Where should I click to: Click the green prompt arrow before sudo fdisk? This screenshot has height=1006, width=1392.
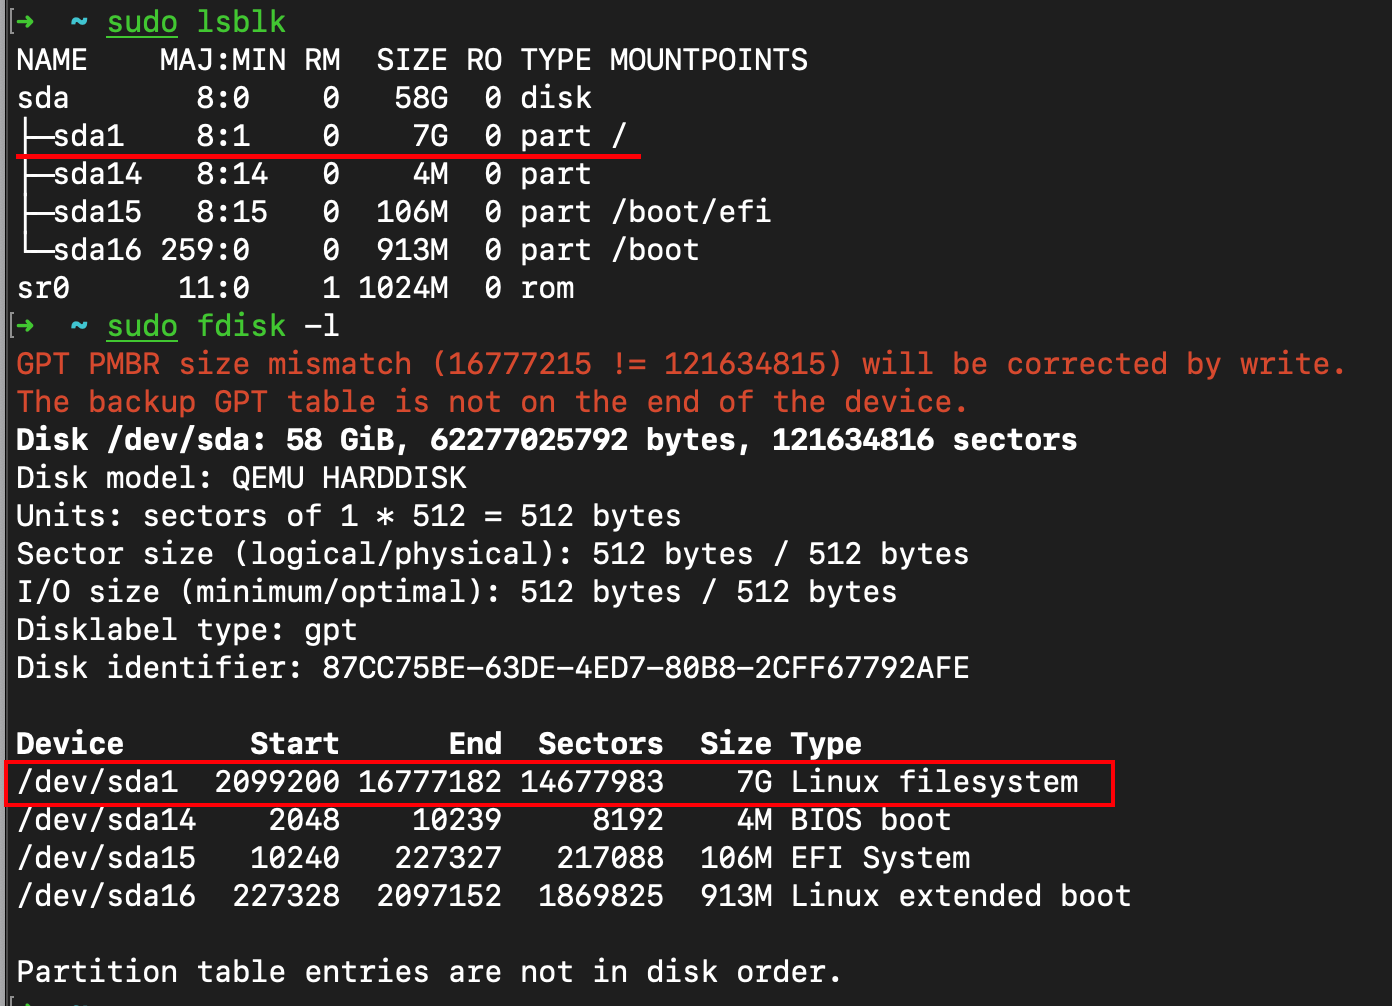(26, 326)
